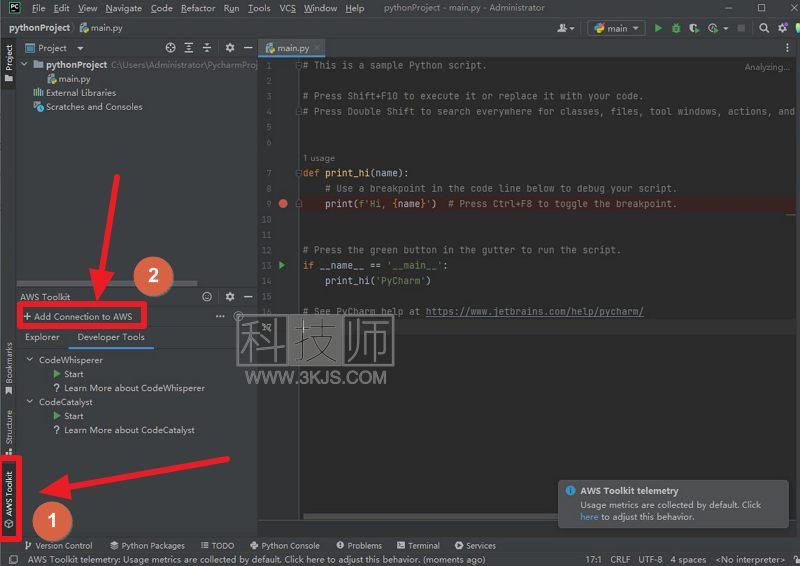The height and width of the screenshot is (566, 800).
Task: Run the main configuration with green play button
Action: pyautogui.click(x=658, y=28)
